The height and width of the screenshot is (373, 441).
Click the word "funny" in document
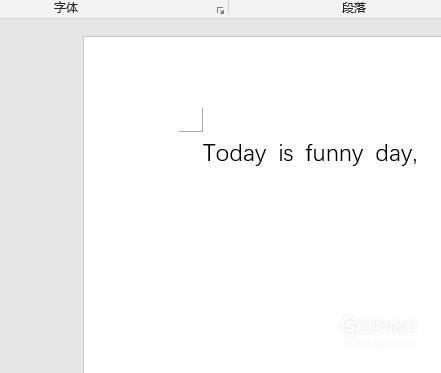tap(334, 154)
